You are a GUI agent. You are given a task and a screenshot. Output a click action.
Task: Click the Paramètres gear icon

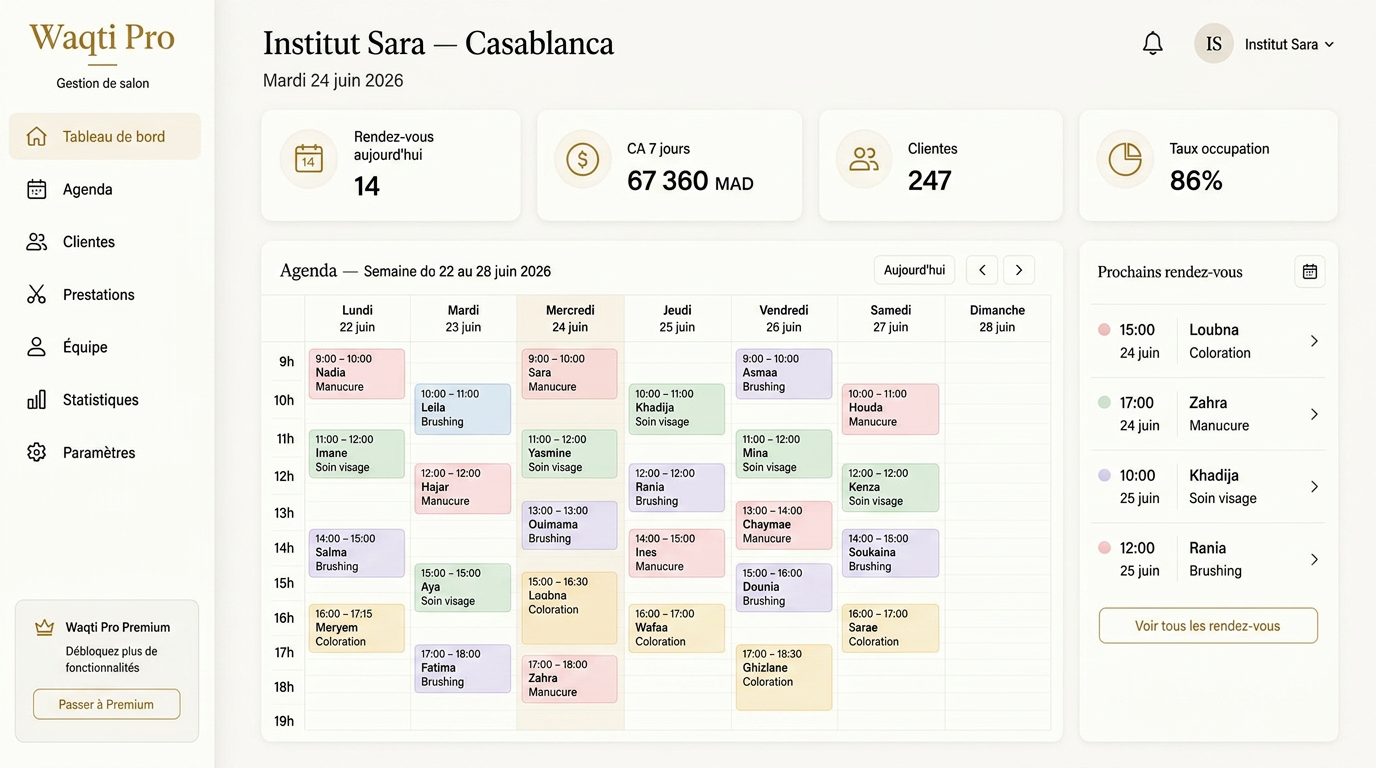point(37,452)
